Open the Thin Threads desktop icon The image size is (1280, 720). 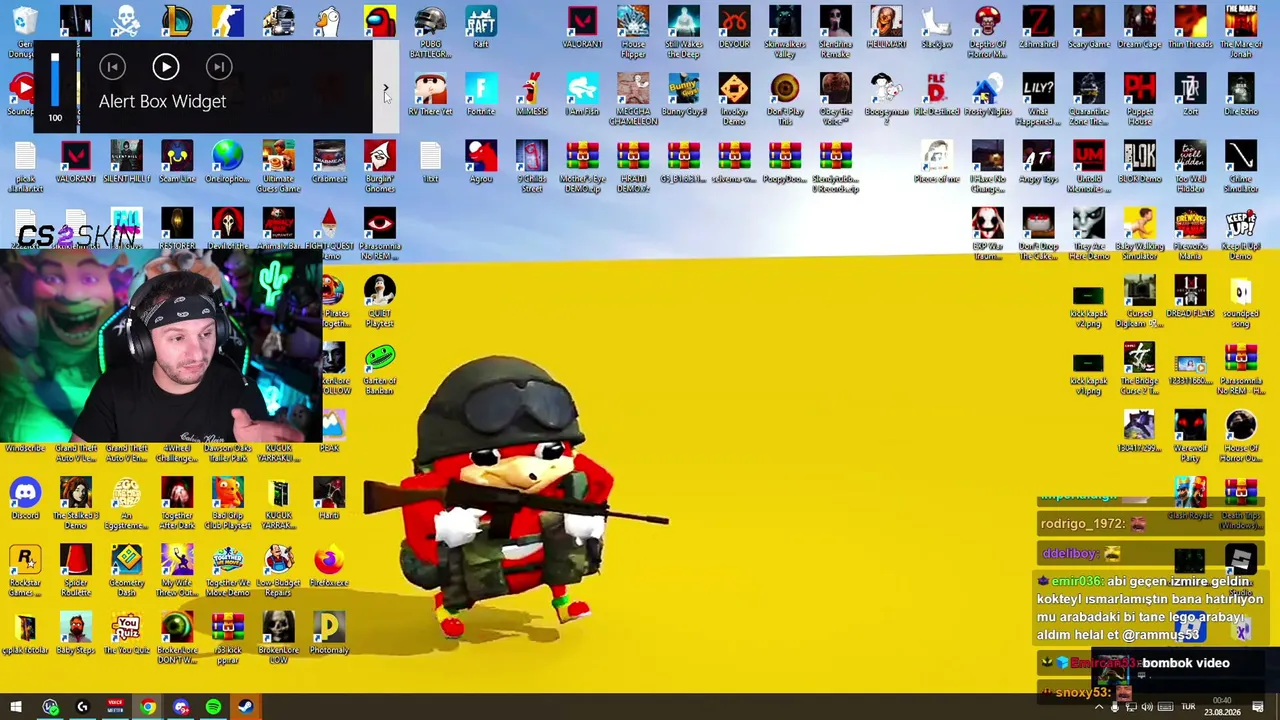tap(1190, 28)
